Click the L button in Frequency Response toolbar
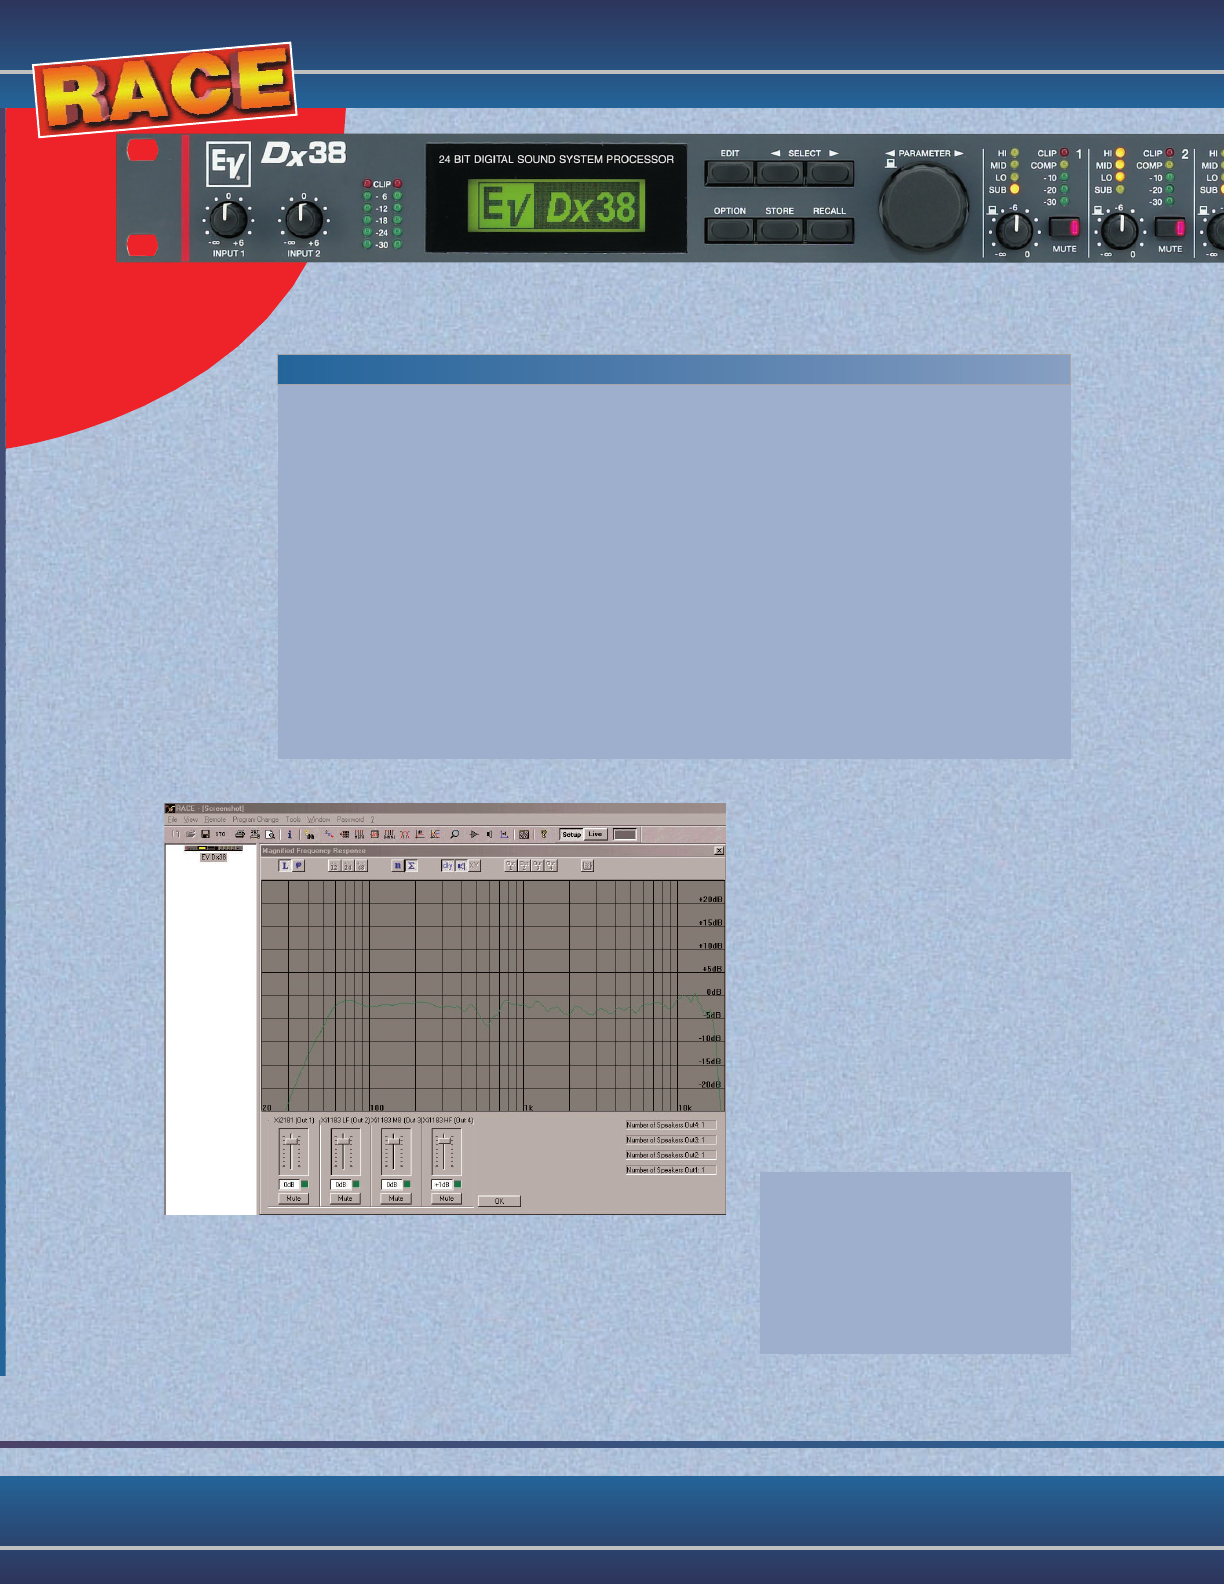The height and width of the screenshot is (1584, 1224). 285,866
